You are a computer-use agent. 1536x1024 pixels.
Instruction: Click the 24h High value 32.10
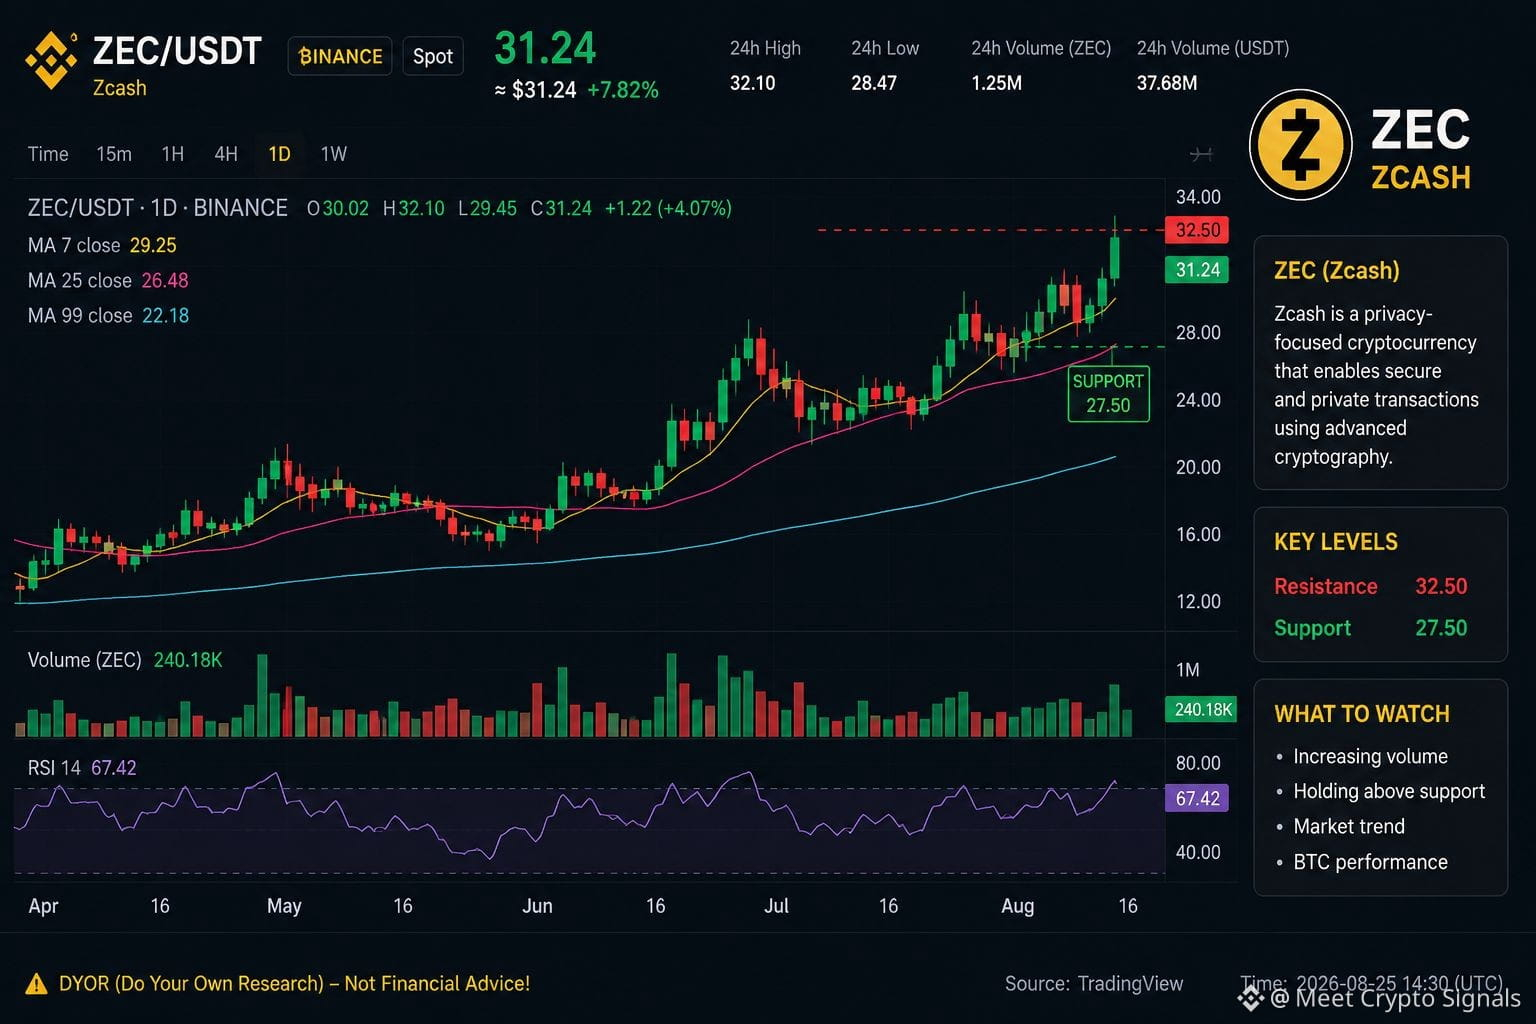(x=752, y=83)
